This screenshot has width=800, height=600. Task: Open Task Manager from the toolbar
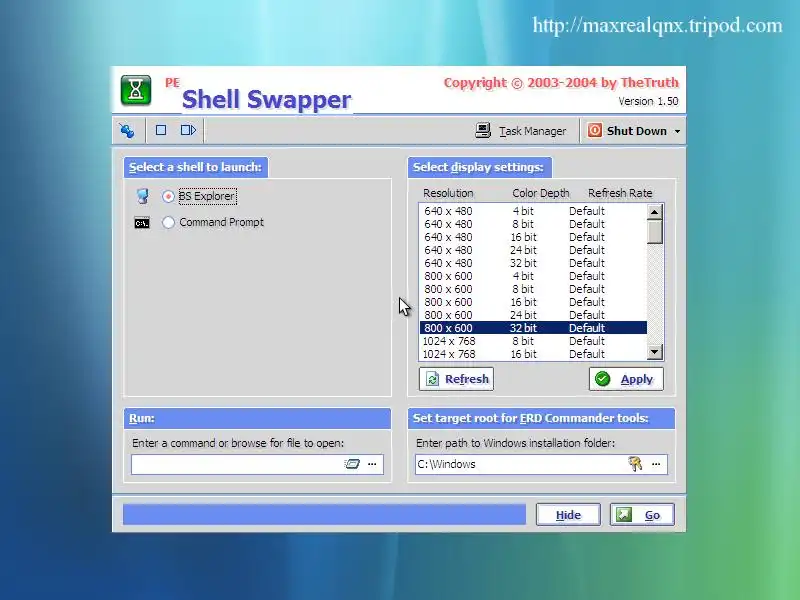pyautogui.click(x=520, y=131)
